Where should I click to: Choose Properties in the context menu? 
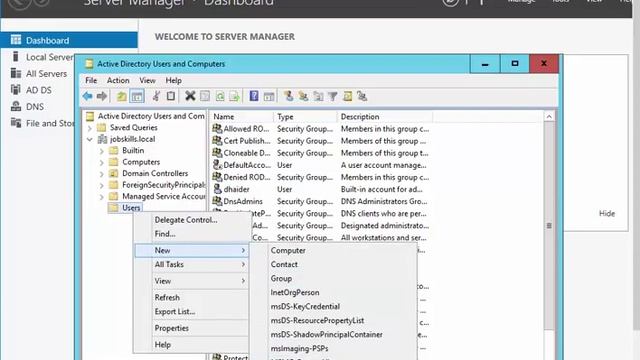point(191,328)
